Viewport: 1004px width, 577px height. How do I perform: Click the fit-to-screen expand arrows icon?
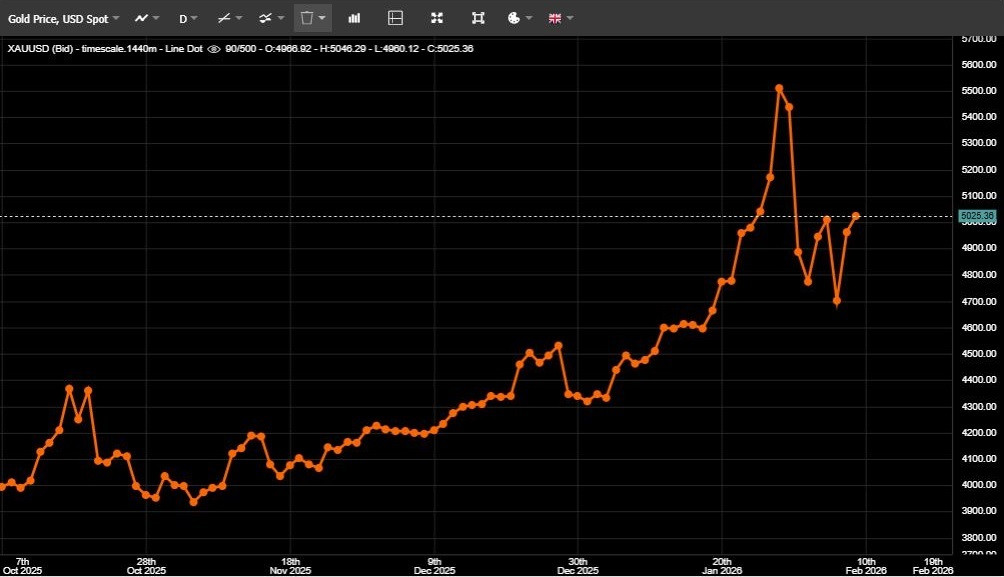436,18
